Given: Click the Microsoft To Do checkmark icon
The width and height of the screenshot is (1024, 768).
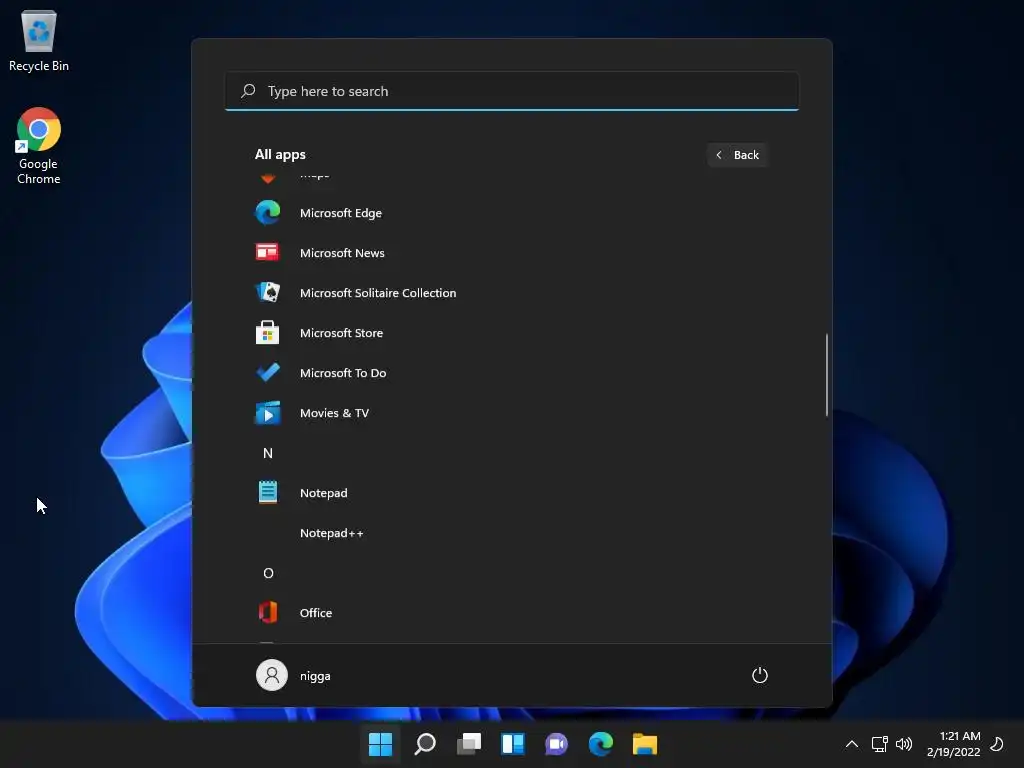Looking at the screenshot, I should pos(268,372).
